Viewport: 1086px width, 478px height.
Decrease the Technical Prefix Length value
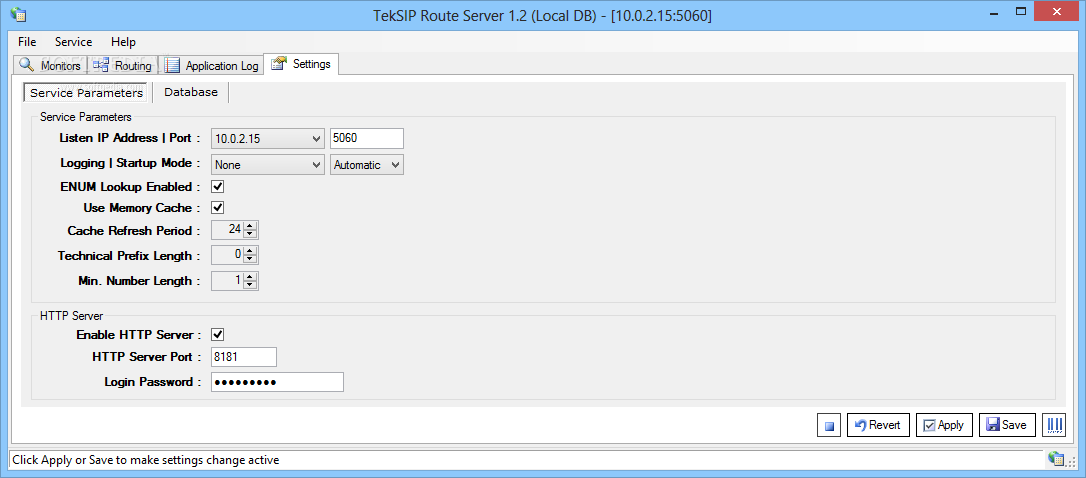tap(250, 260)
